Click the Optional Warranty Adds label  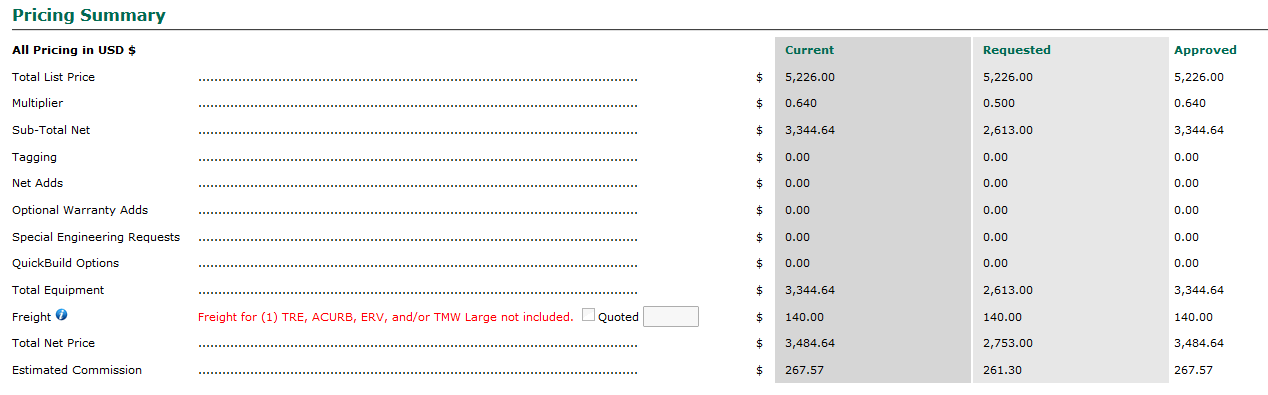coord(80,210)
